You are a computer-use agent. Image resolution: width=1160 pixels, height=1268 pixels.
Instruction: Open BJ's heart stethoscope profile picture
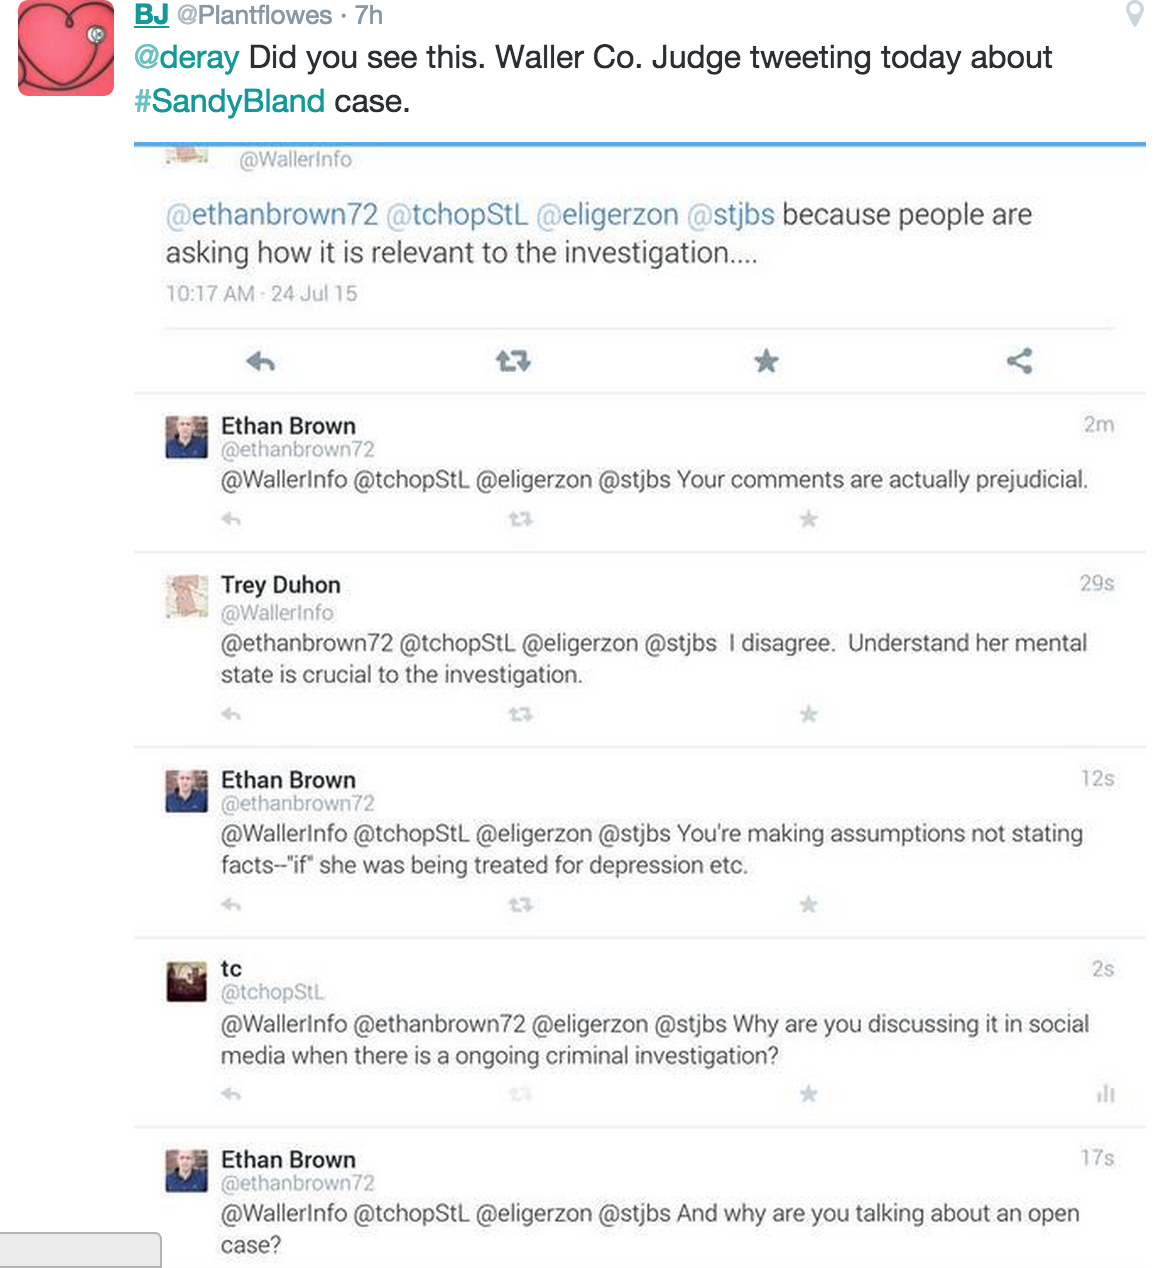tap(66, 48)
